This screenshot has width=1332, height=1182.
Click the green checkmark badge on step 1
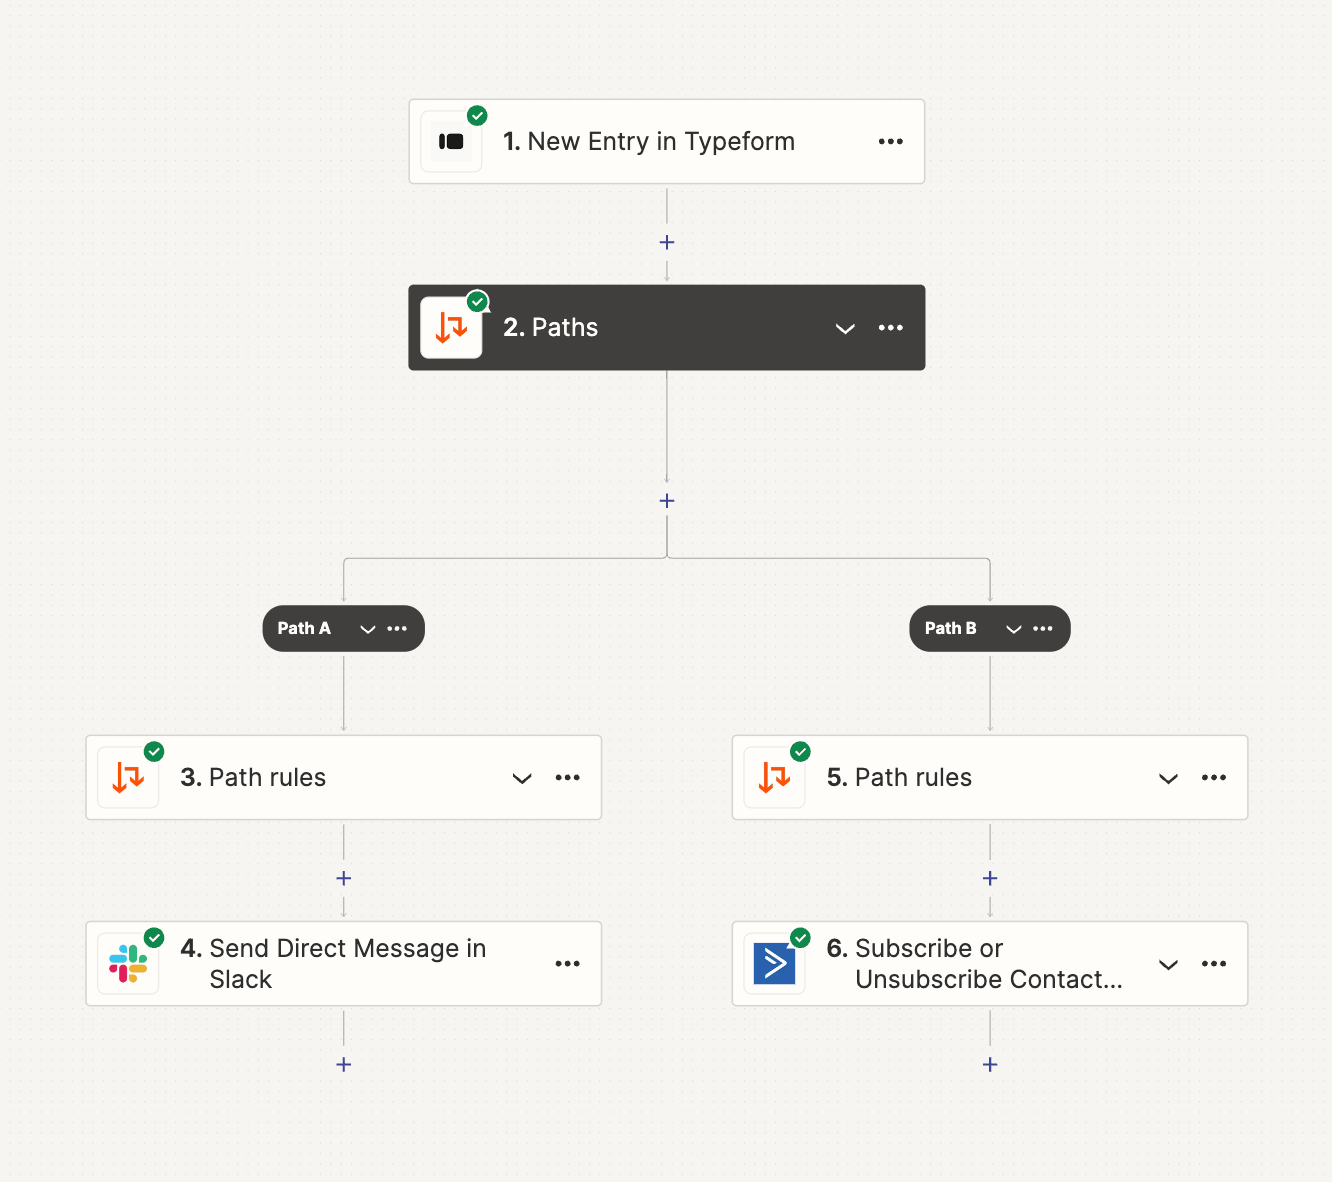477,115
